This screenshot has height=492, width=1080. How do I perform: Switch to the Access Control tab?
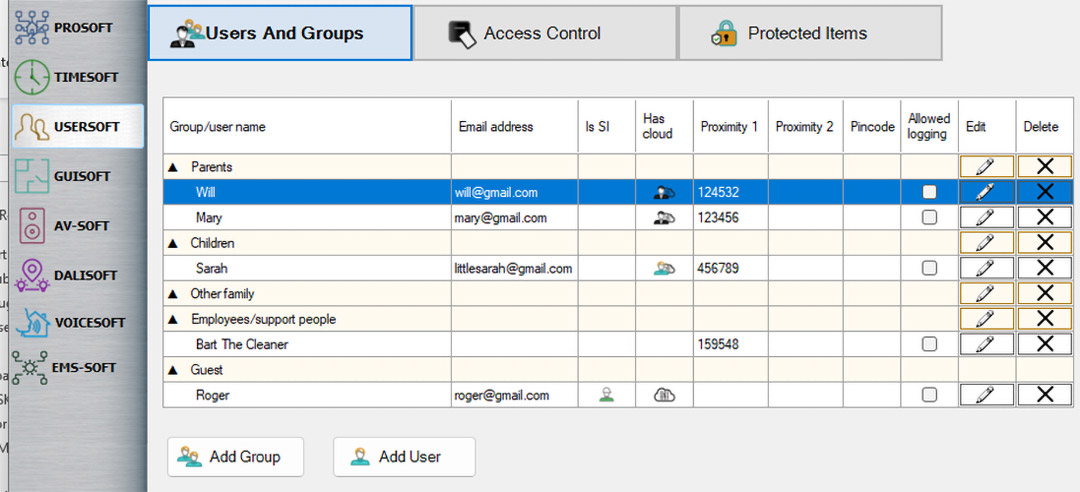[x=544, y=33]
